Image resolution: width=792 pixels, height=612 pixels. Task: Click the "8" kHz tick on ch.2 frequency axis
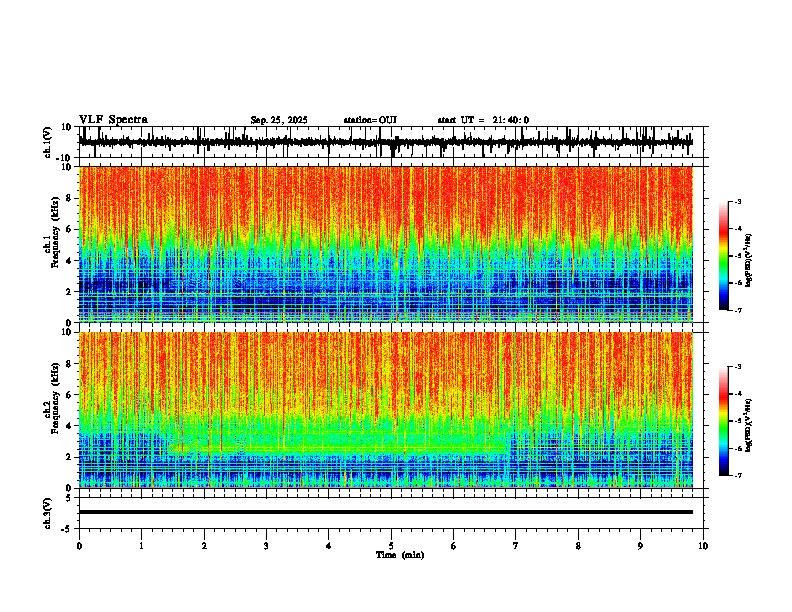(x=69, y=364)
